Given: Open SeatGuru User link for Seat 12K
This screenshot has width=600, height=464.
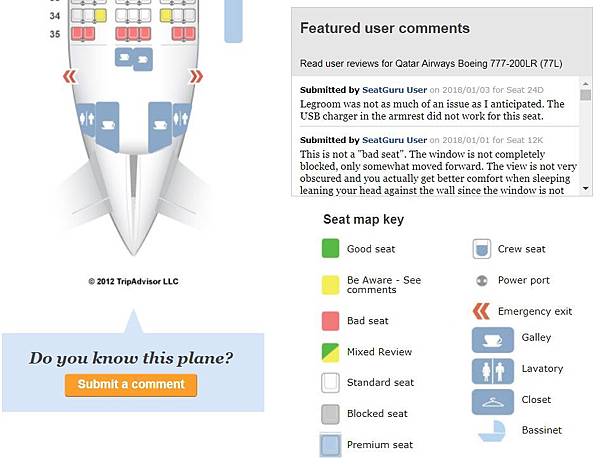Looking at the screenshot, I should coord(395,140).
